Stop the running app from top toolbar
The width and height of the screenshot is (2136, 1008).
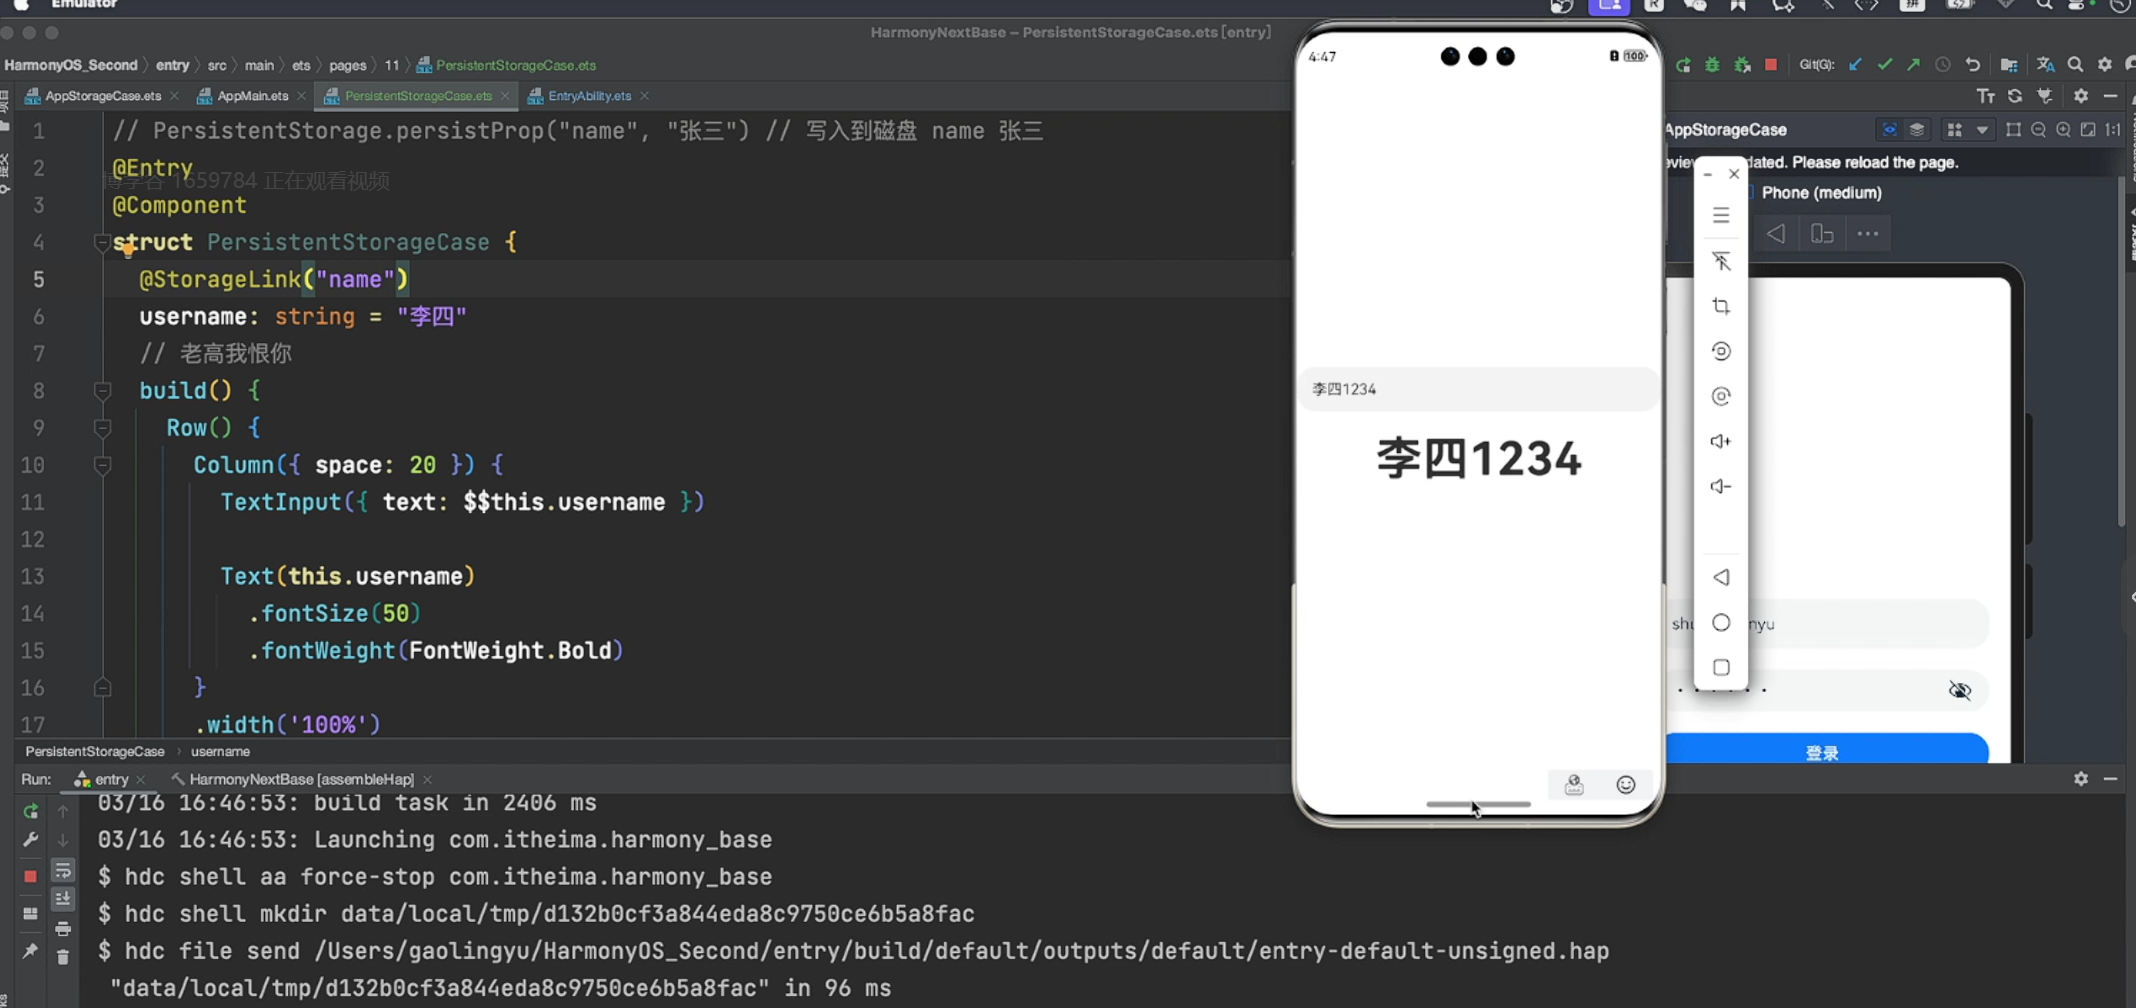1771,65
